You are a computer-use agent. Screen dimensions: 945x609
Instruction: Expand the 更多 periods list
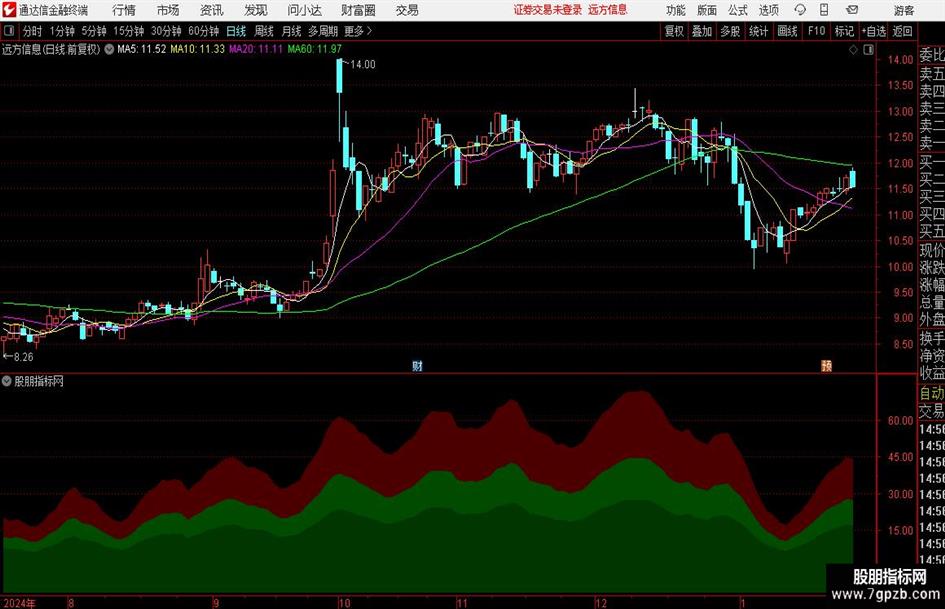coord(358,31)
